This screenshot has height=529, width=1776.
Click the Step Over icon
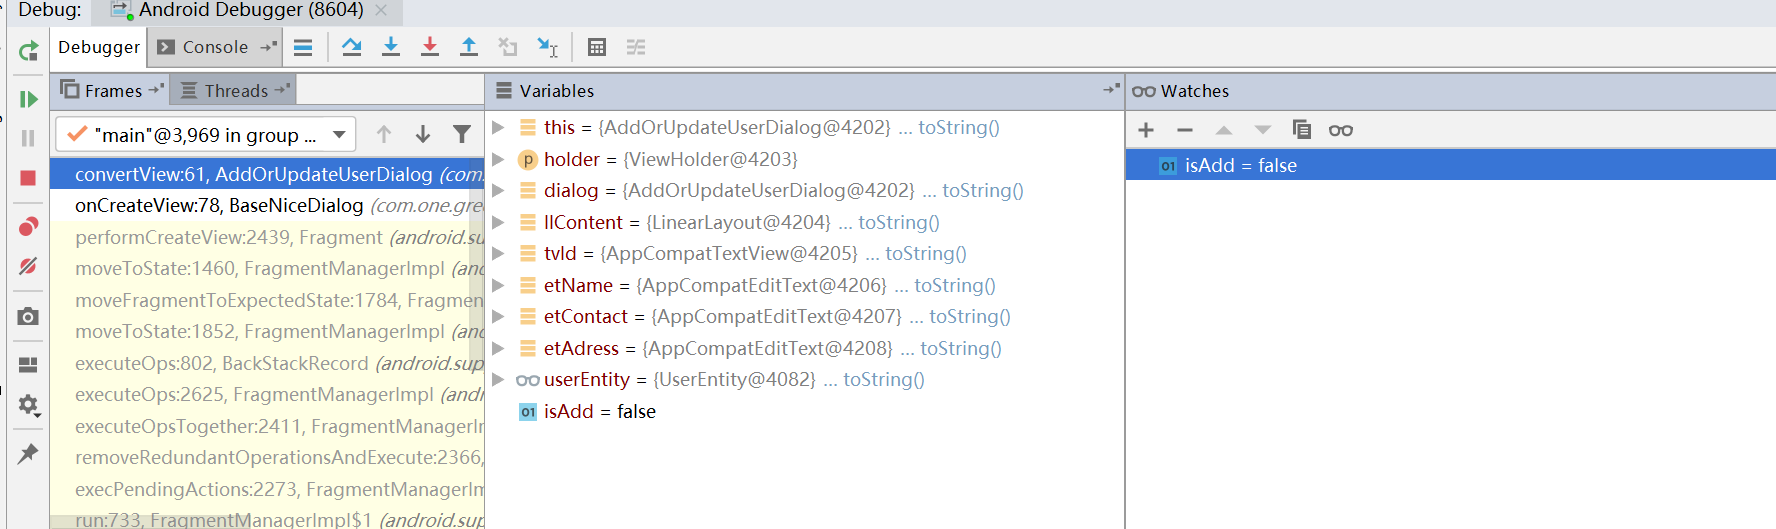pos(351,47)
